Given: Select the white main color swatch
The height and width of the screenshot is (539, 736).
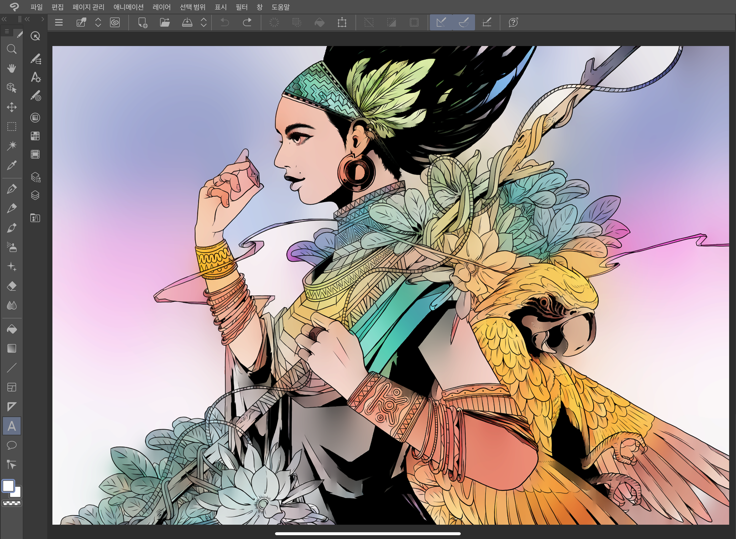Looking at the screenshot, I should (x=8, y=486).
